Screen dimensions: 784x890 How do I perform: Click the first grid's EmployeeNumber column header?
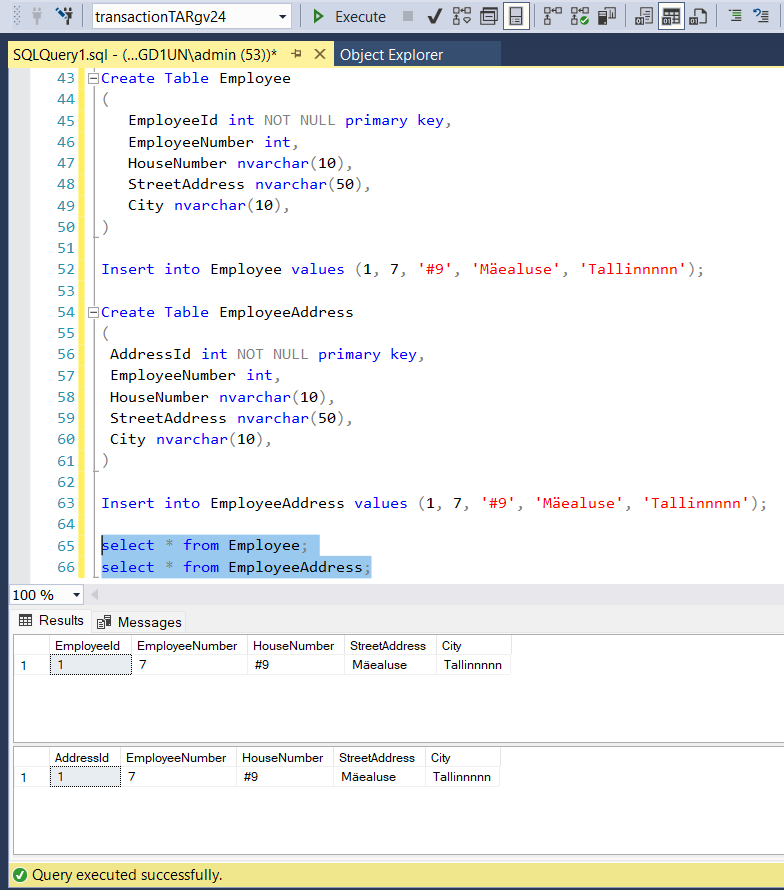[x=189, y=645]
